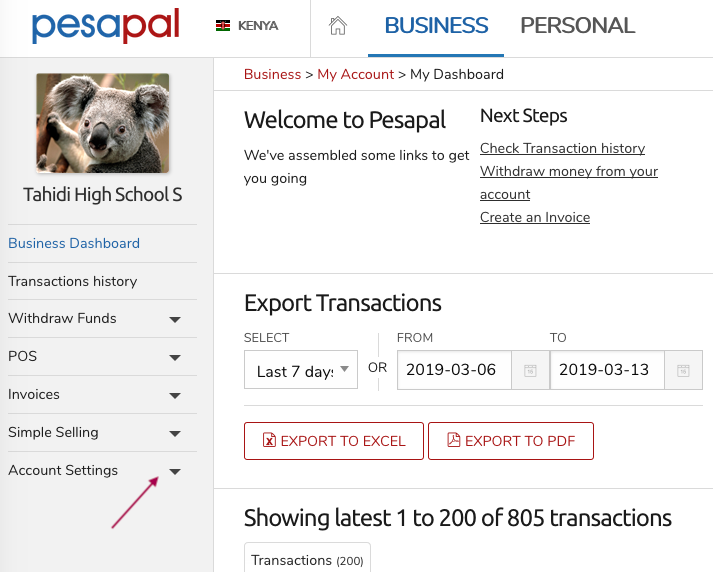Open the Check Transaction history link
Viewport: 713px width, 572px height.
click(x=562, y=148)
